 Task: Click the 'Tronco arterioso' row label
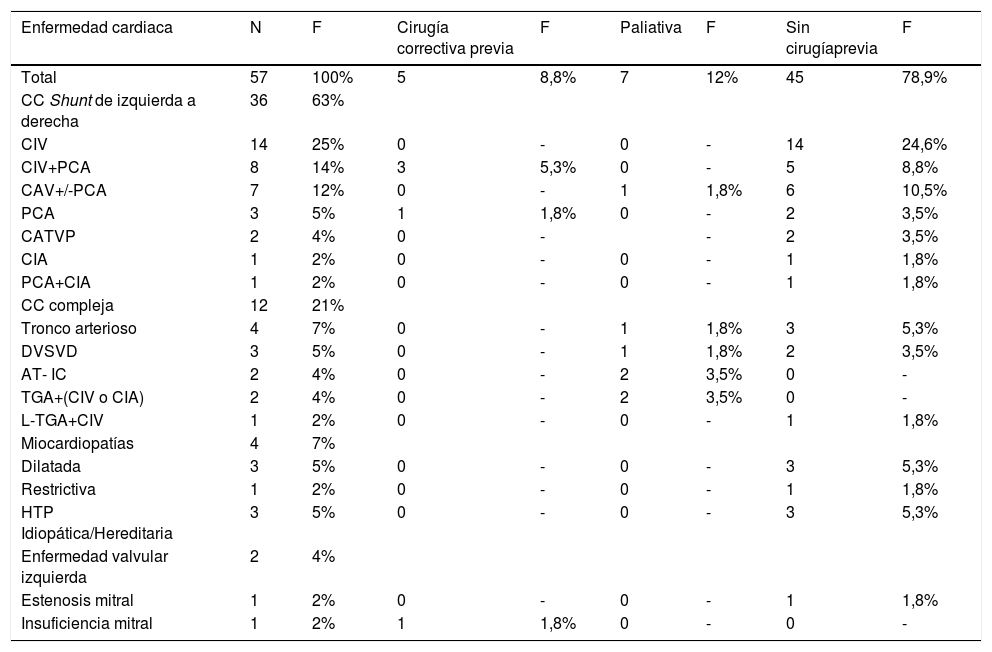click(79, 327)
